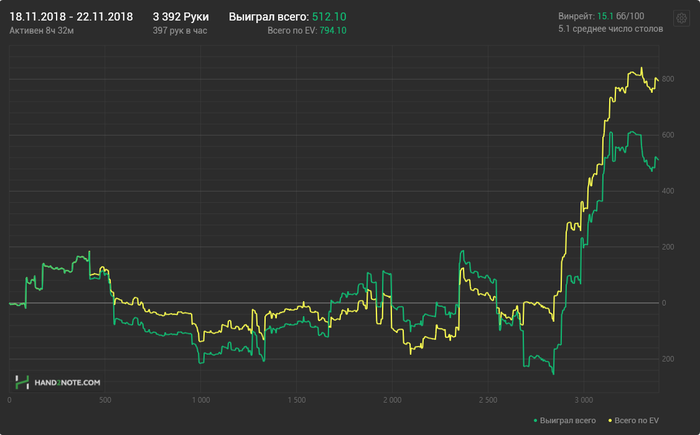Toggle the yellow Всего по EV legend dot
700x435 pixels.
point(610,421)
